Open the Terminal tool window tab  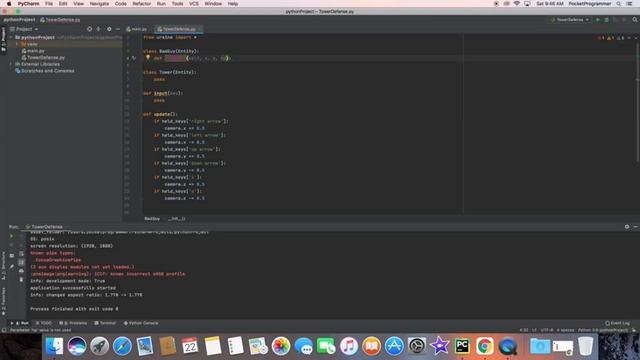click(105, 323)
